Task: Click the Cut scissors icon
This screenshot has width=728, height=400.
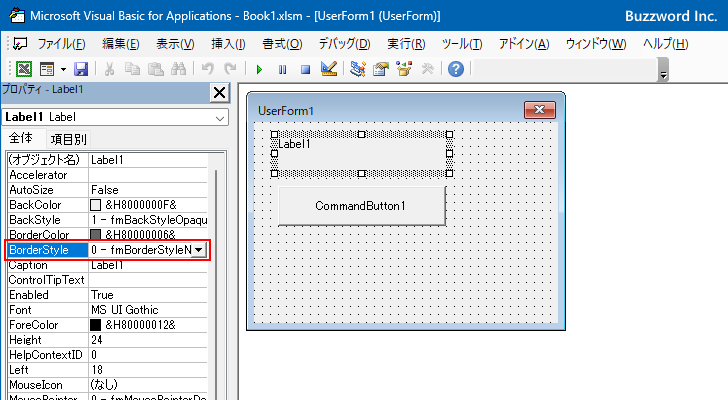Action: (110, 69)
